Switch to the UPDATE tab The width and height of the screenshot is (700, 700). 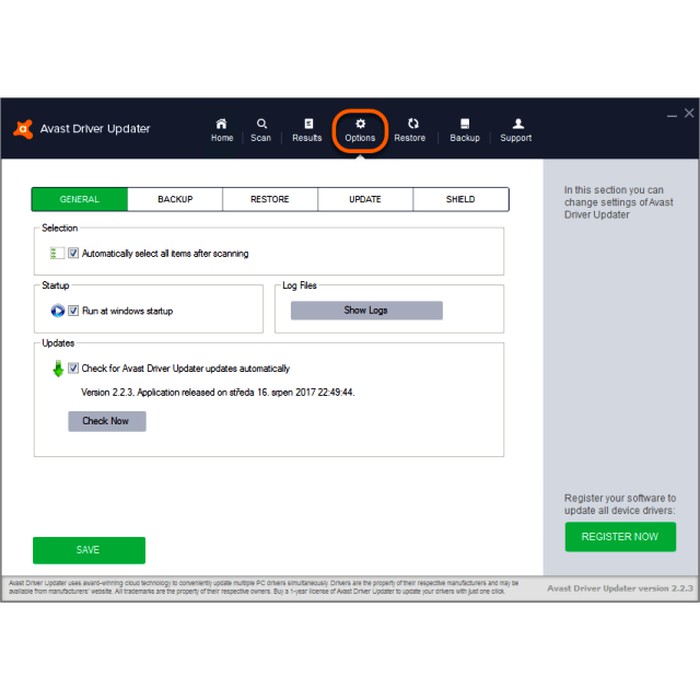pyautogui.click(x=365, y=200)
